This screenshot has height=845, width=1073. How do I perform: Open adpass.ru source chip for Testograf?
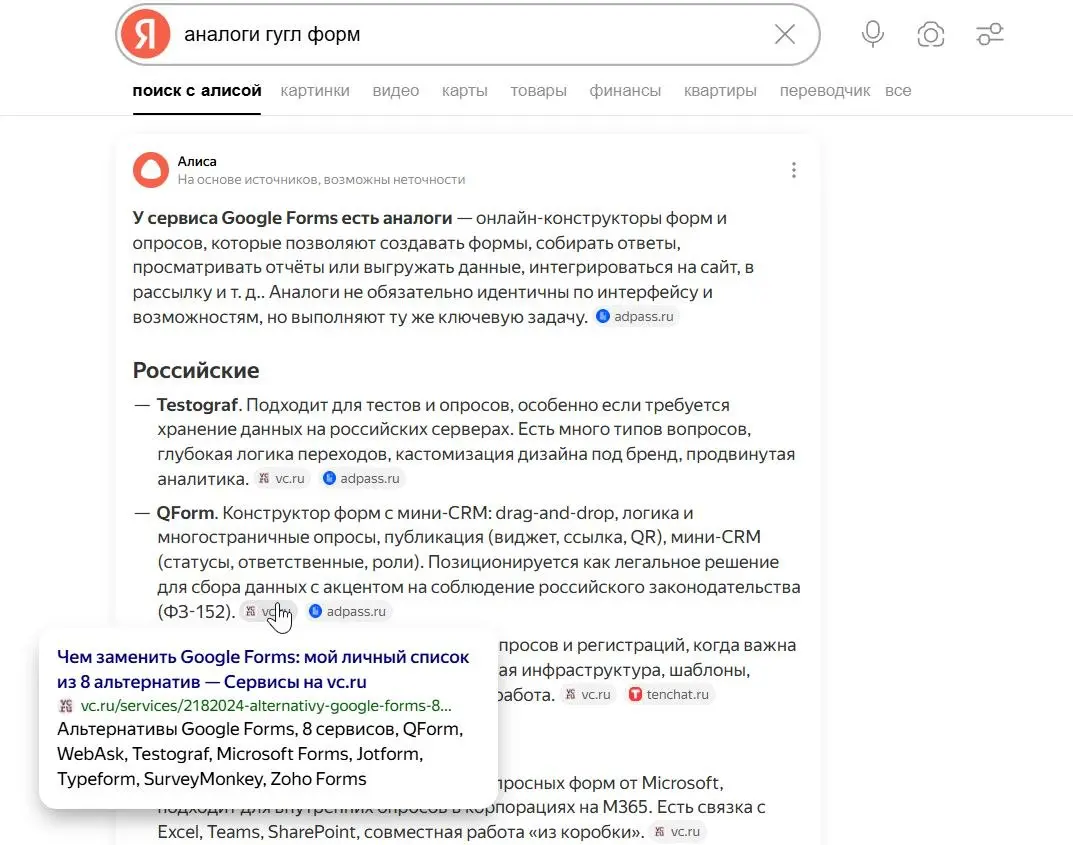click(361, 478)
